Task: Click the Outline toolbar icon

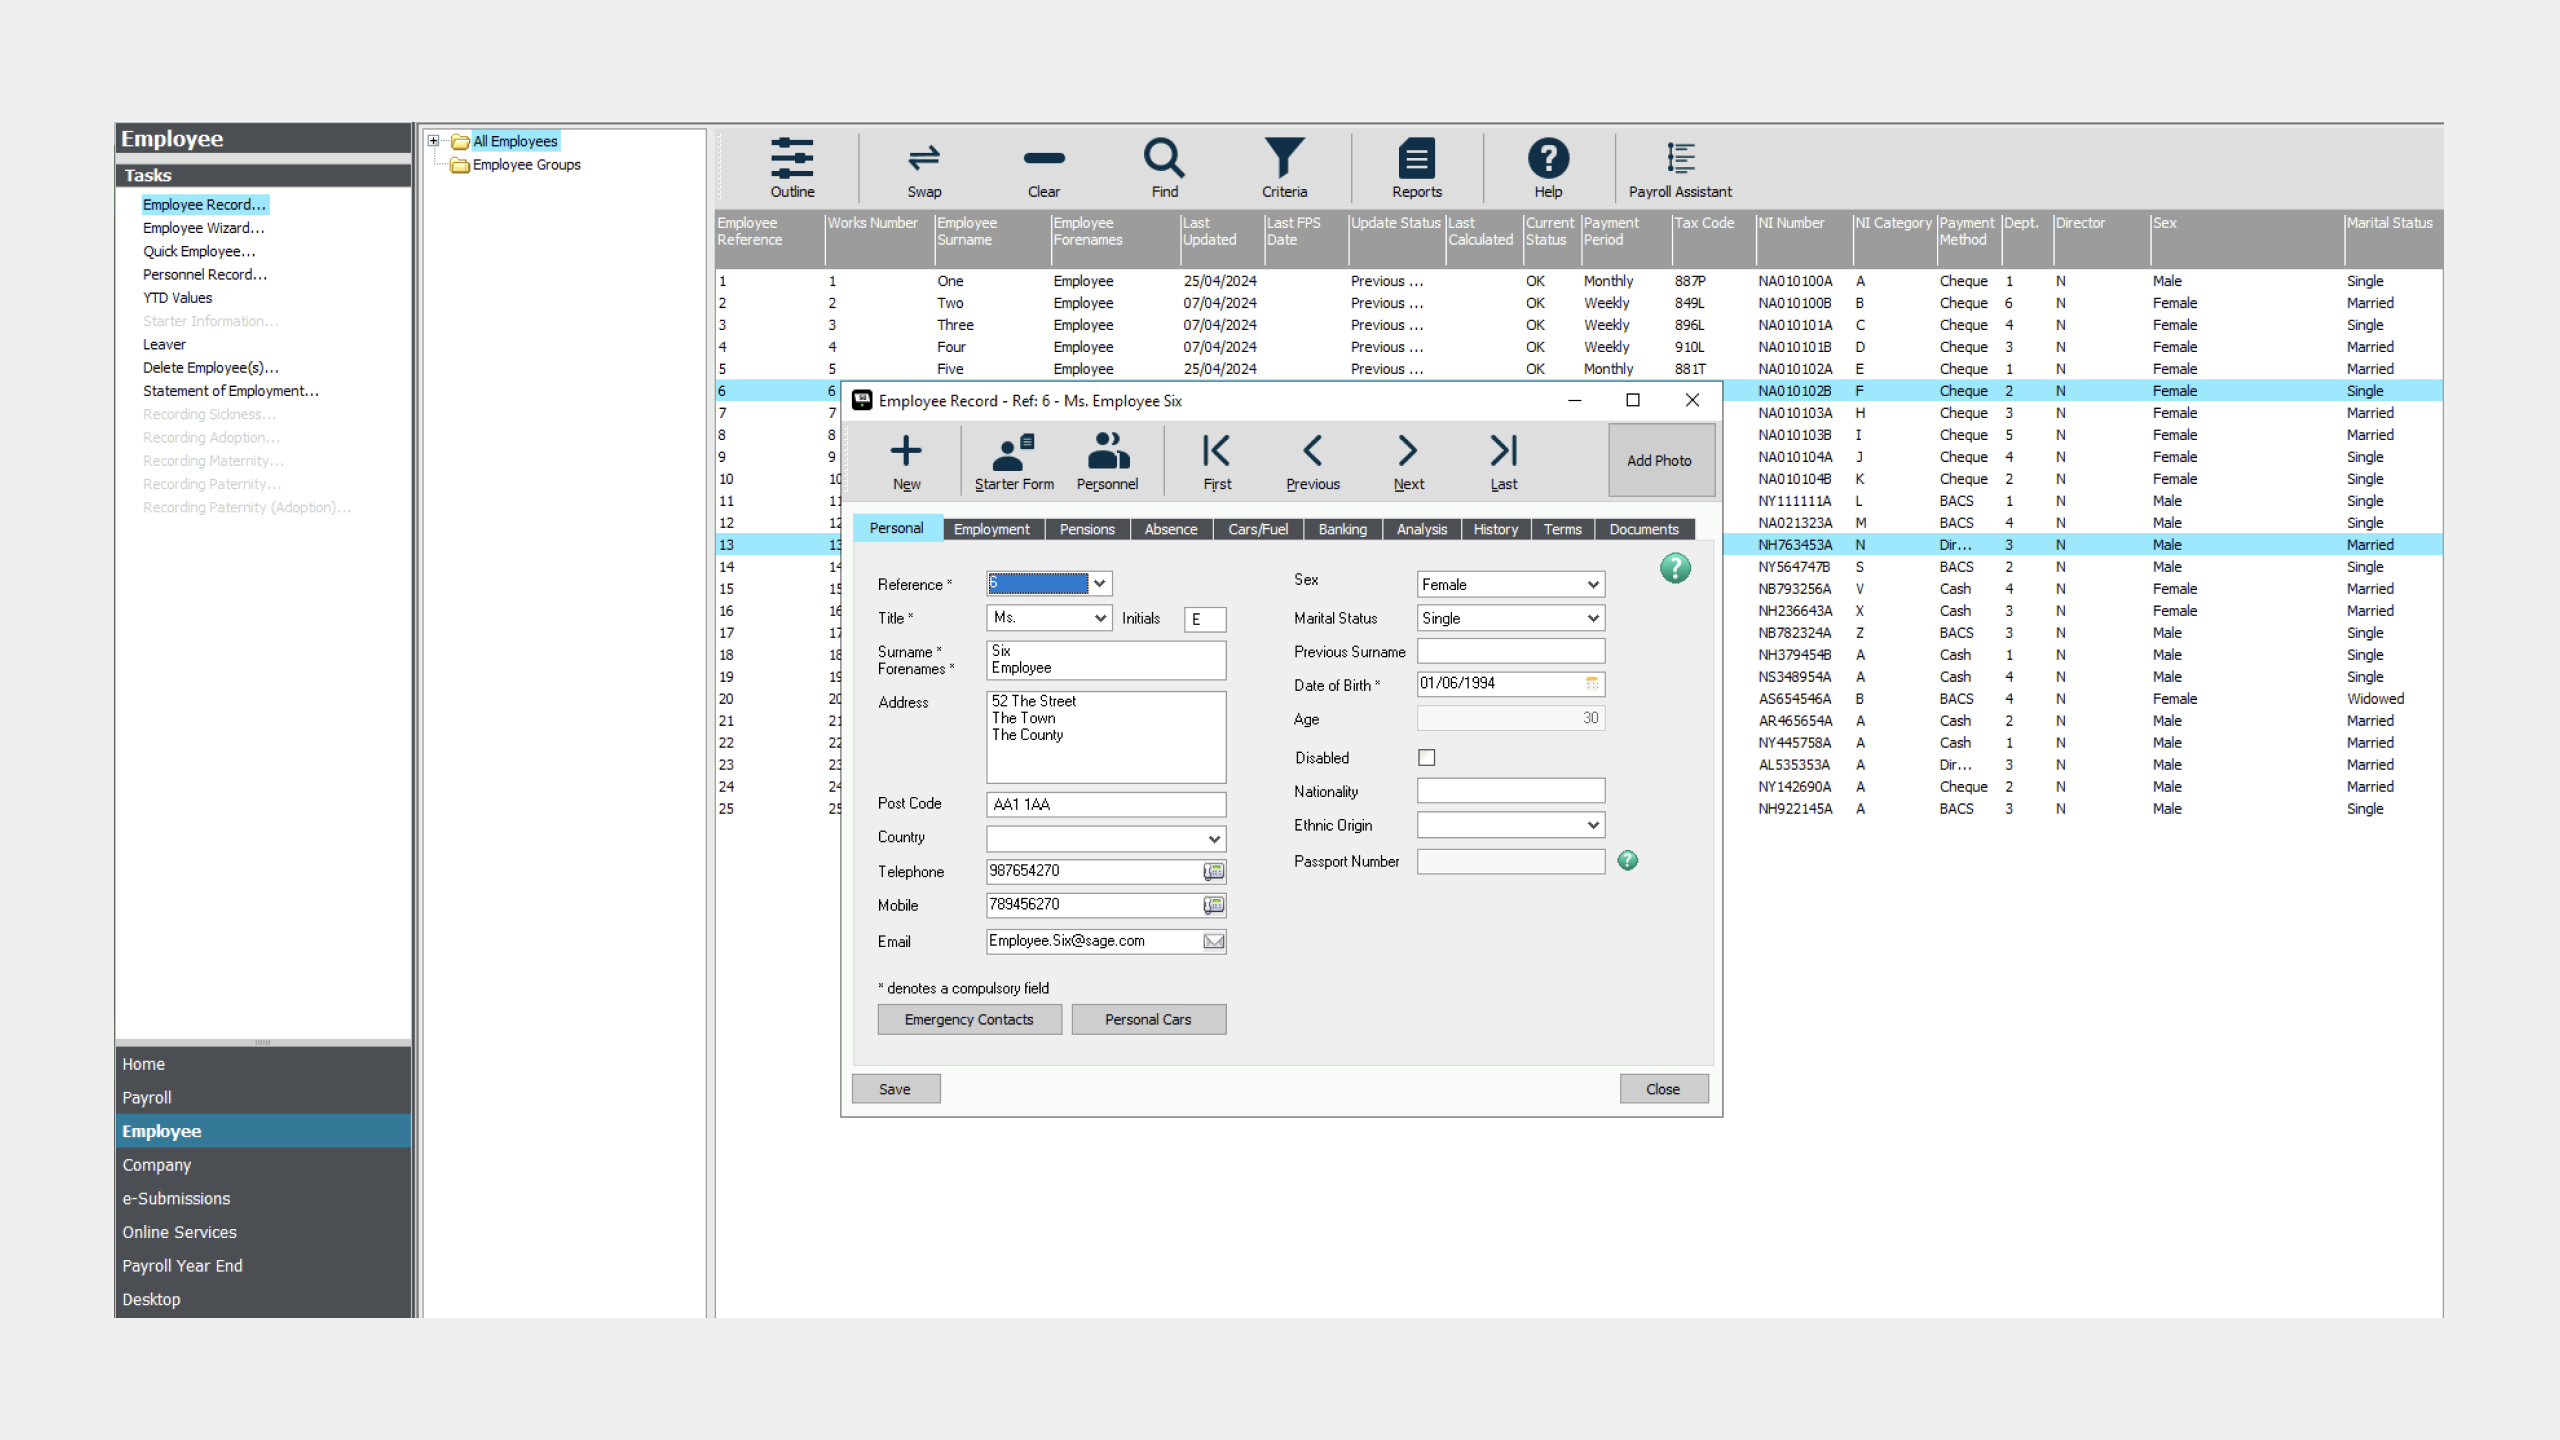Action: tap(791, 159)
